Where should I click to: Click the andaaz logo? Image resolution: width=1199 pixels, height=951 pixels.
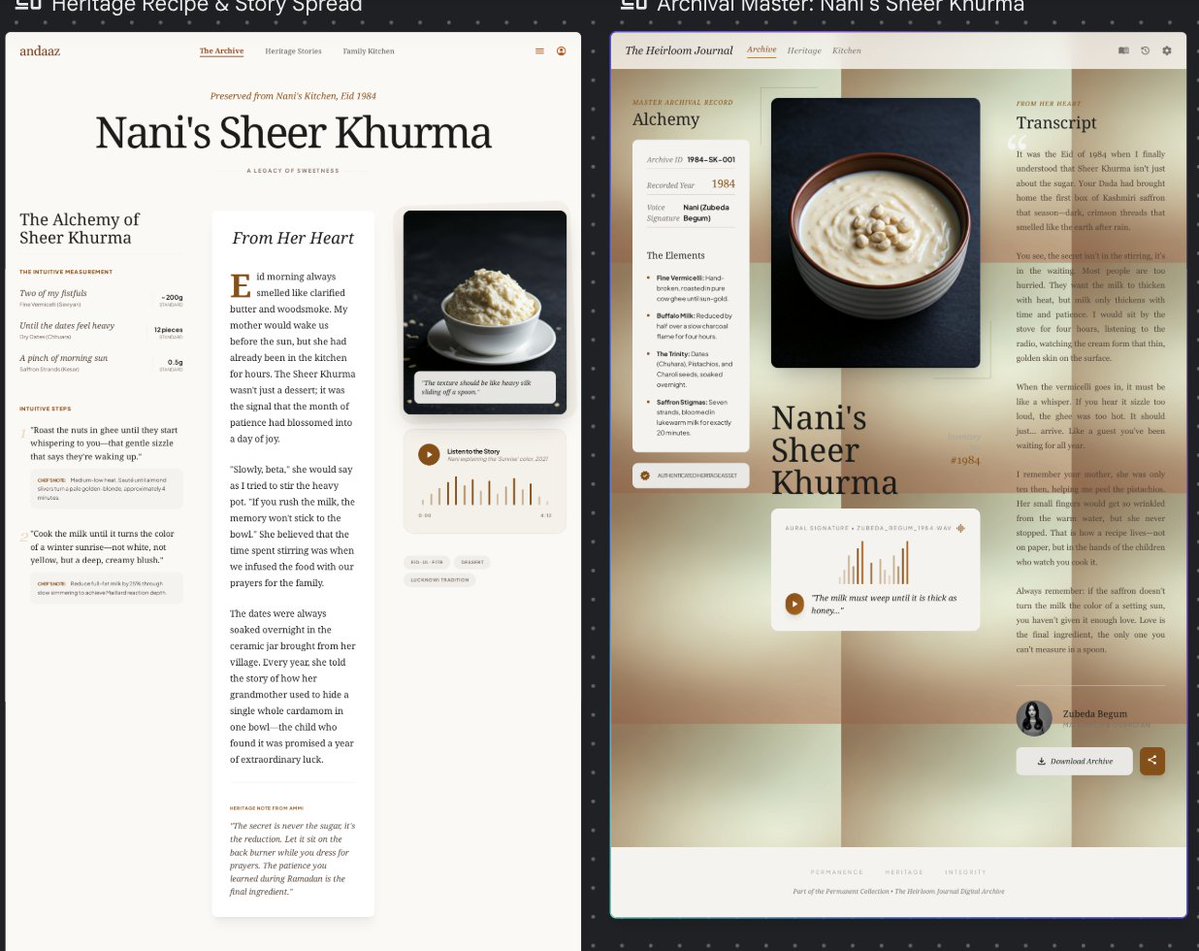coord(40,51)
